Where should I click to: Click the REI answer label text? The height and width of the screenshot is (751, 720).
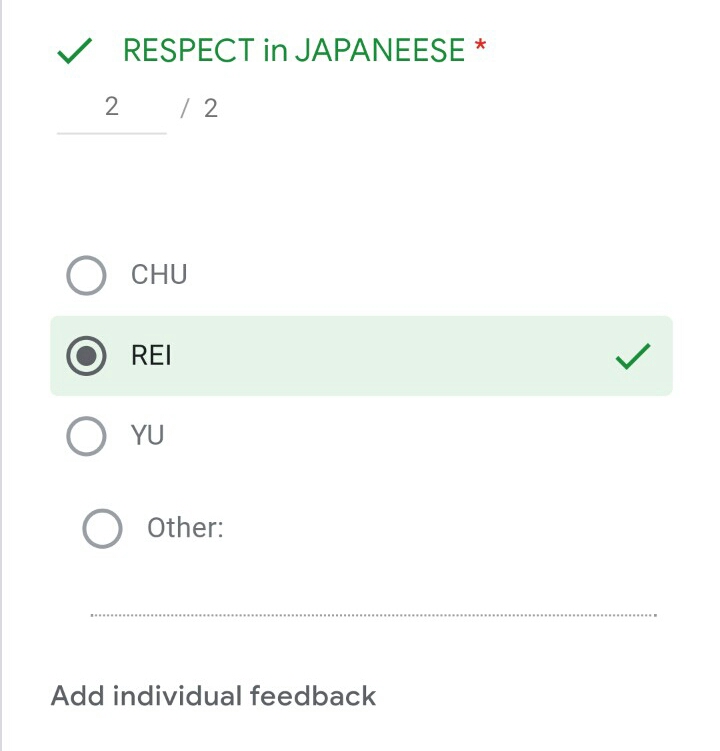[151, 356]
